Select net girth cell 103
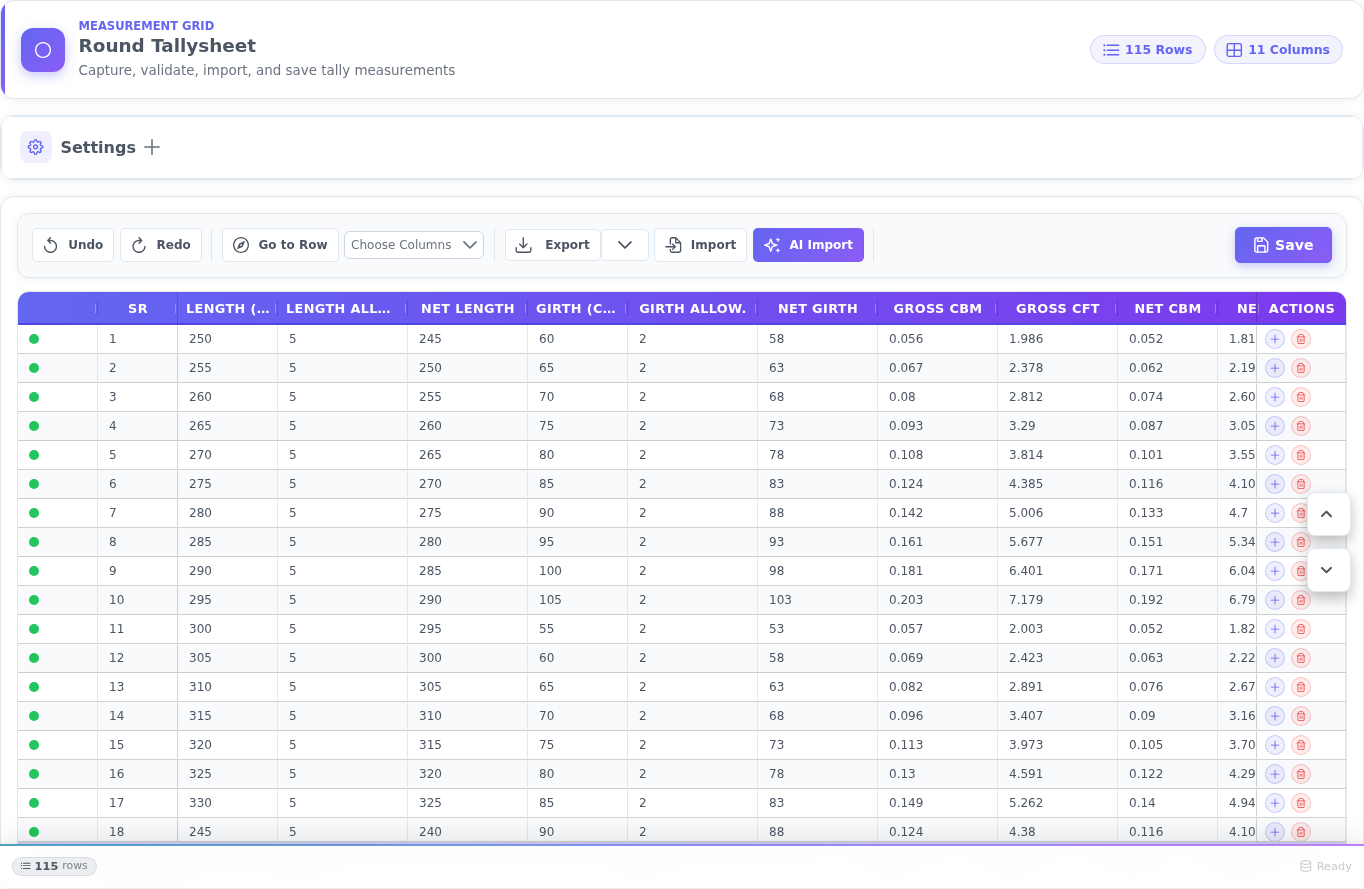 point(818,600)
